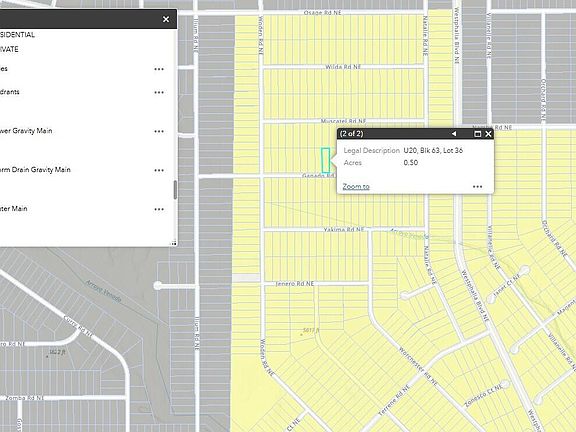Open options menu for Water Main layer
Viewport: 576px width, 432px height.
click(159, 209)
